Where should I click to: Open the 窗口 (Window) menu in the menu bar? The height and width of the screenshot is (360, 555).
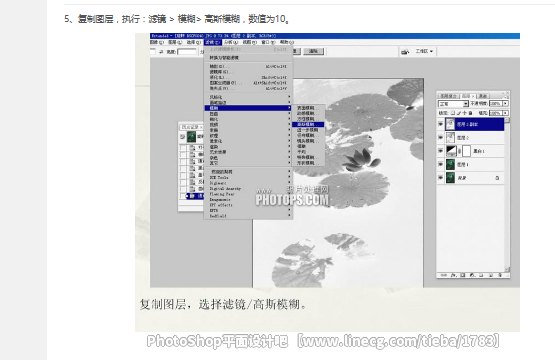pos(268,42)
